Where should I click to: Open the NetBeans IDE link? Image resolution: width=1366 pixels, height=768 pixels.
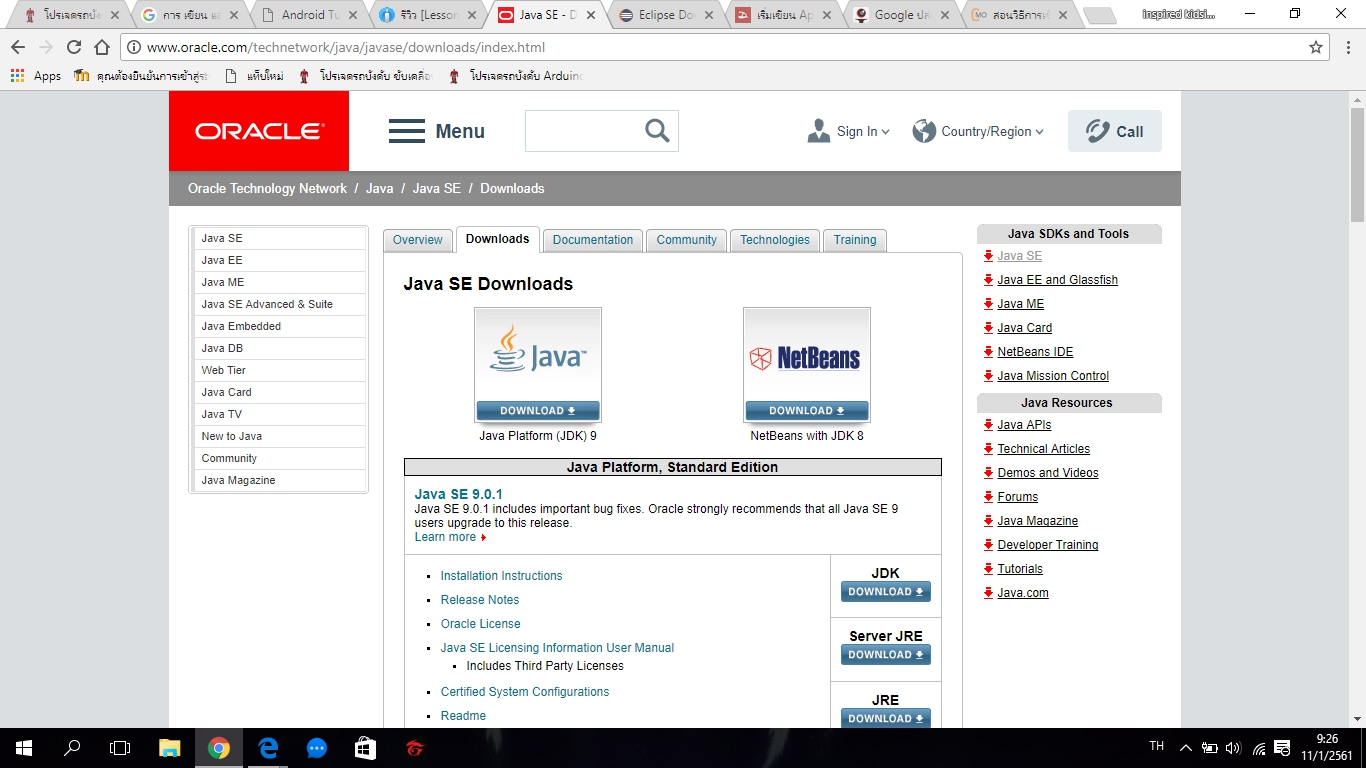tap(1035, 352)
